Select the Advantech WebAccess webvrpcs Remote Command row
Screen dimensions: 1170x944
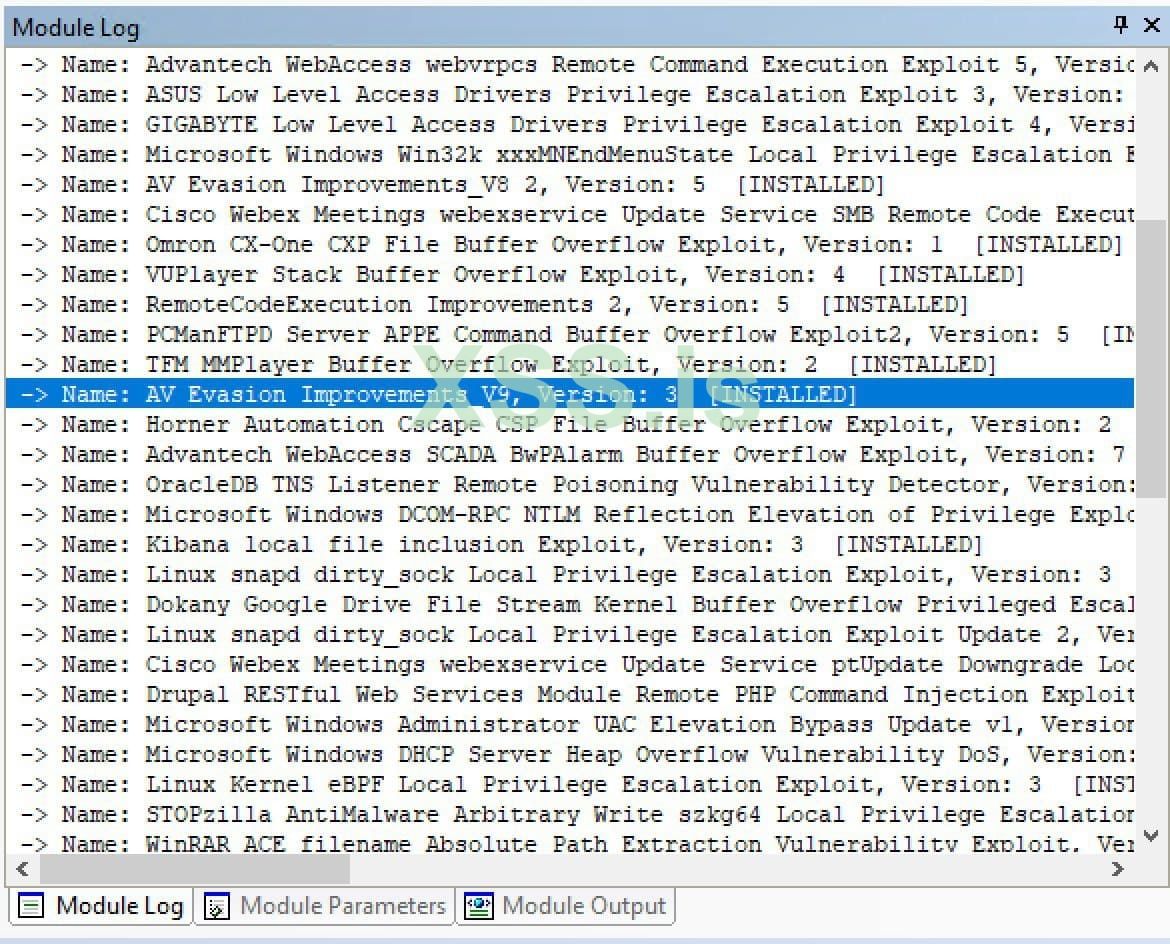(x=570, y=65)
